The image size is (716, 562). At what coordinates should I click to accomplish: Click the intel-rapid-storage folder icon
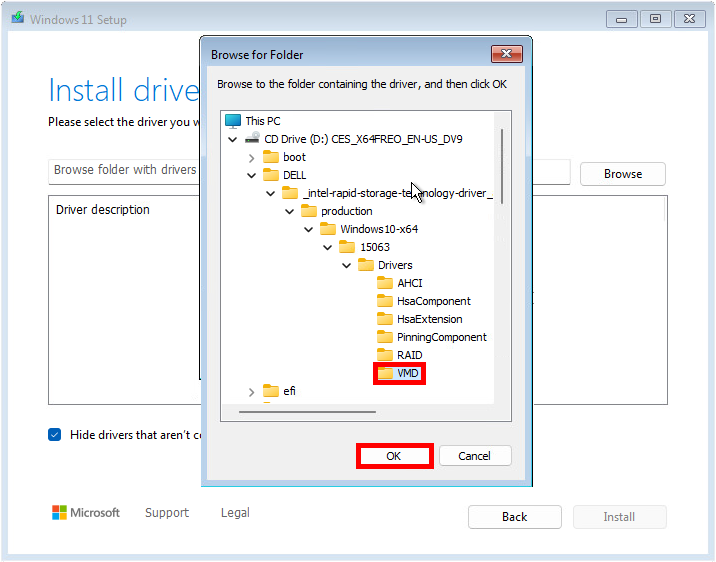pos(290,193)
